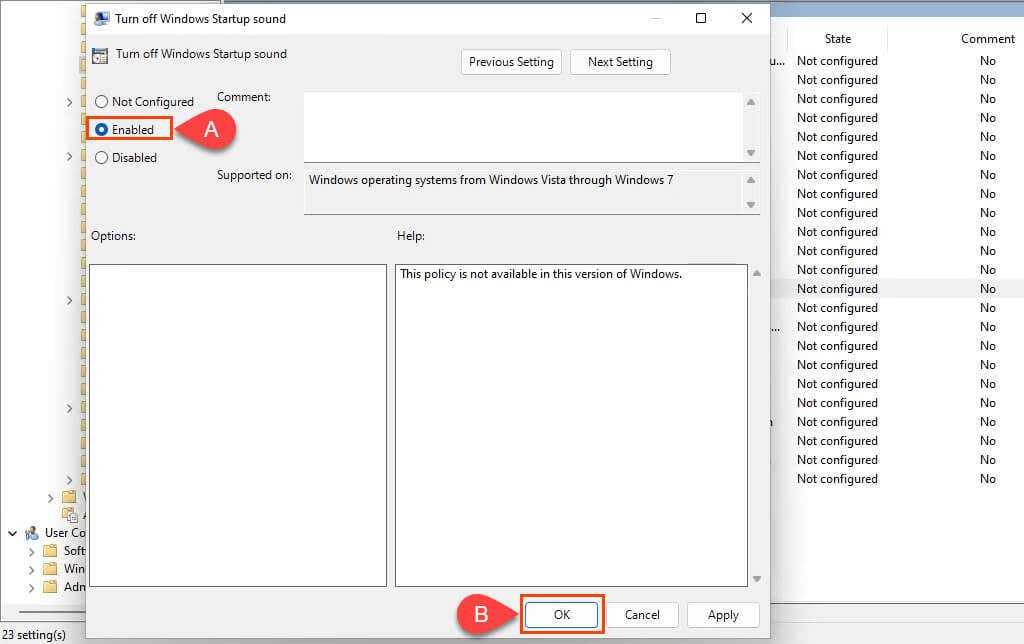This screenshot has width=1024, height=644.
Task: Collapse the User Configuration tree node
Action: coord(12,533)
